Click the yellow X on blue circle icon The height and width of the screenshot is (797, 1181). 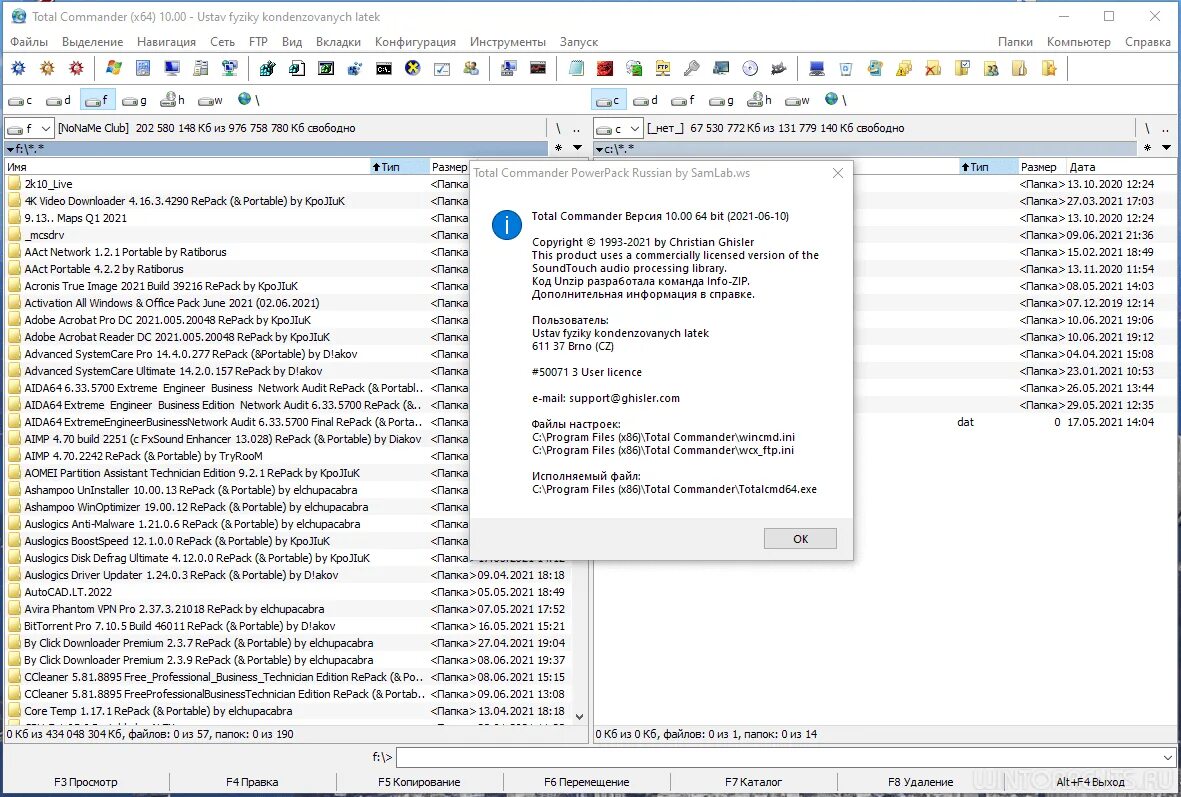(x=413, y=69)
